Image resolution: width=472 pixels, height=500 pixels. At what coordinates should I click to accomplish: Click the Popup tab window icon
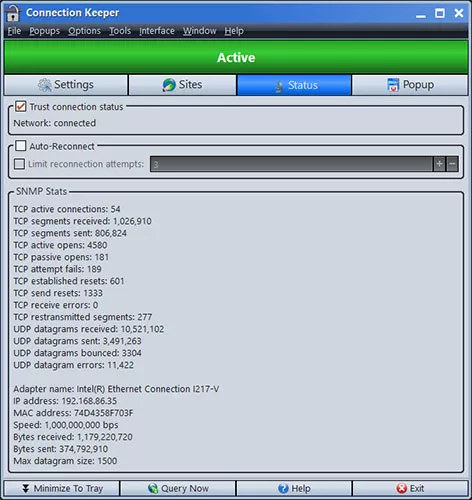(x=393, y=85)
